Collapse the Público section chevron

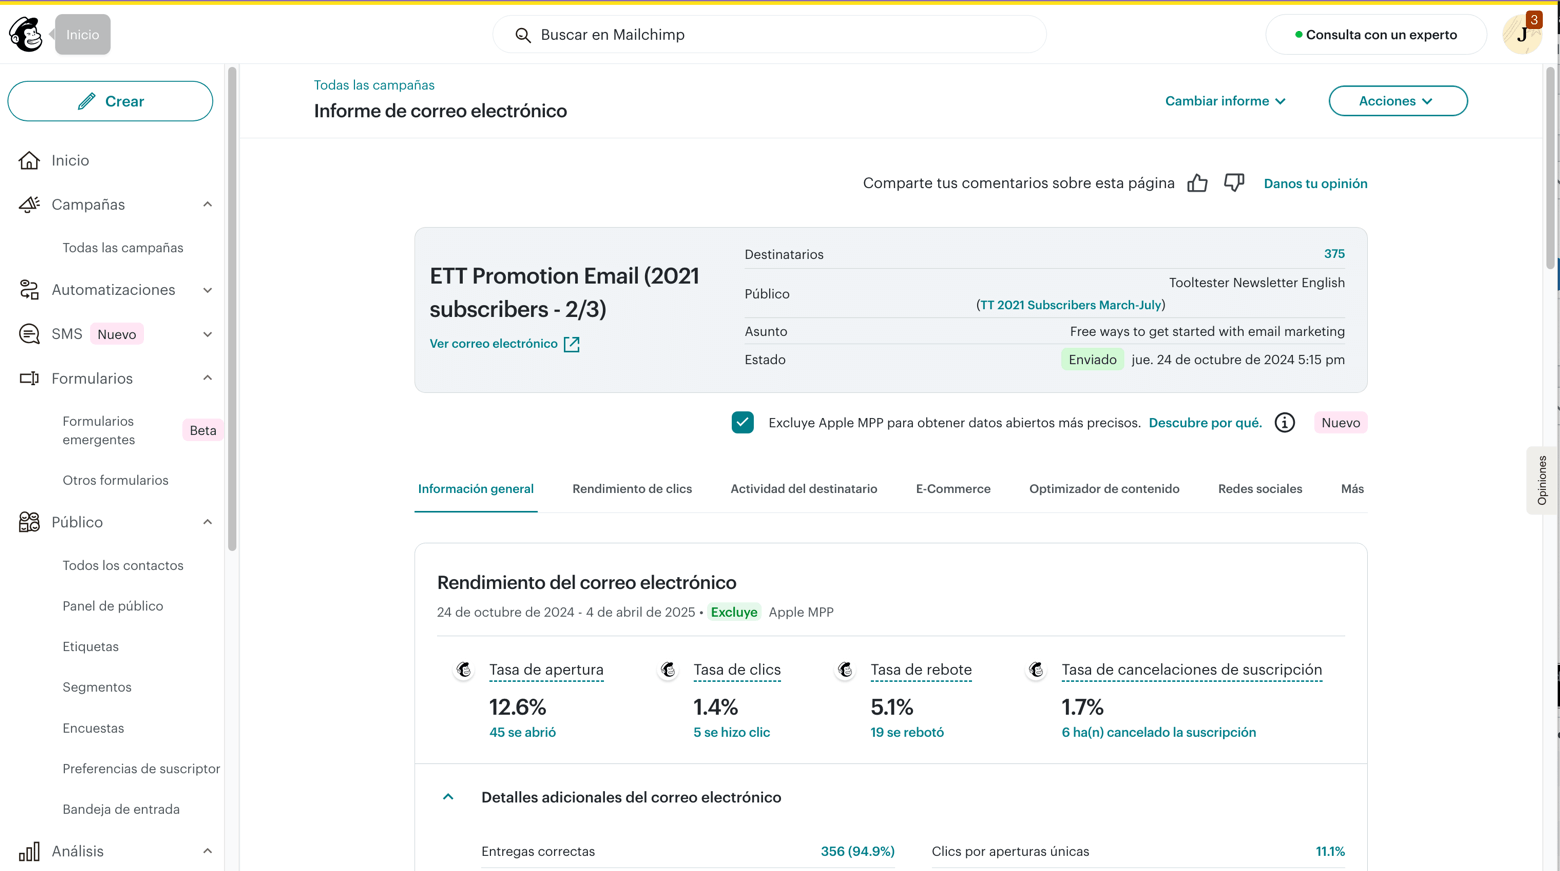[x=208, y=522]
